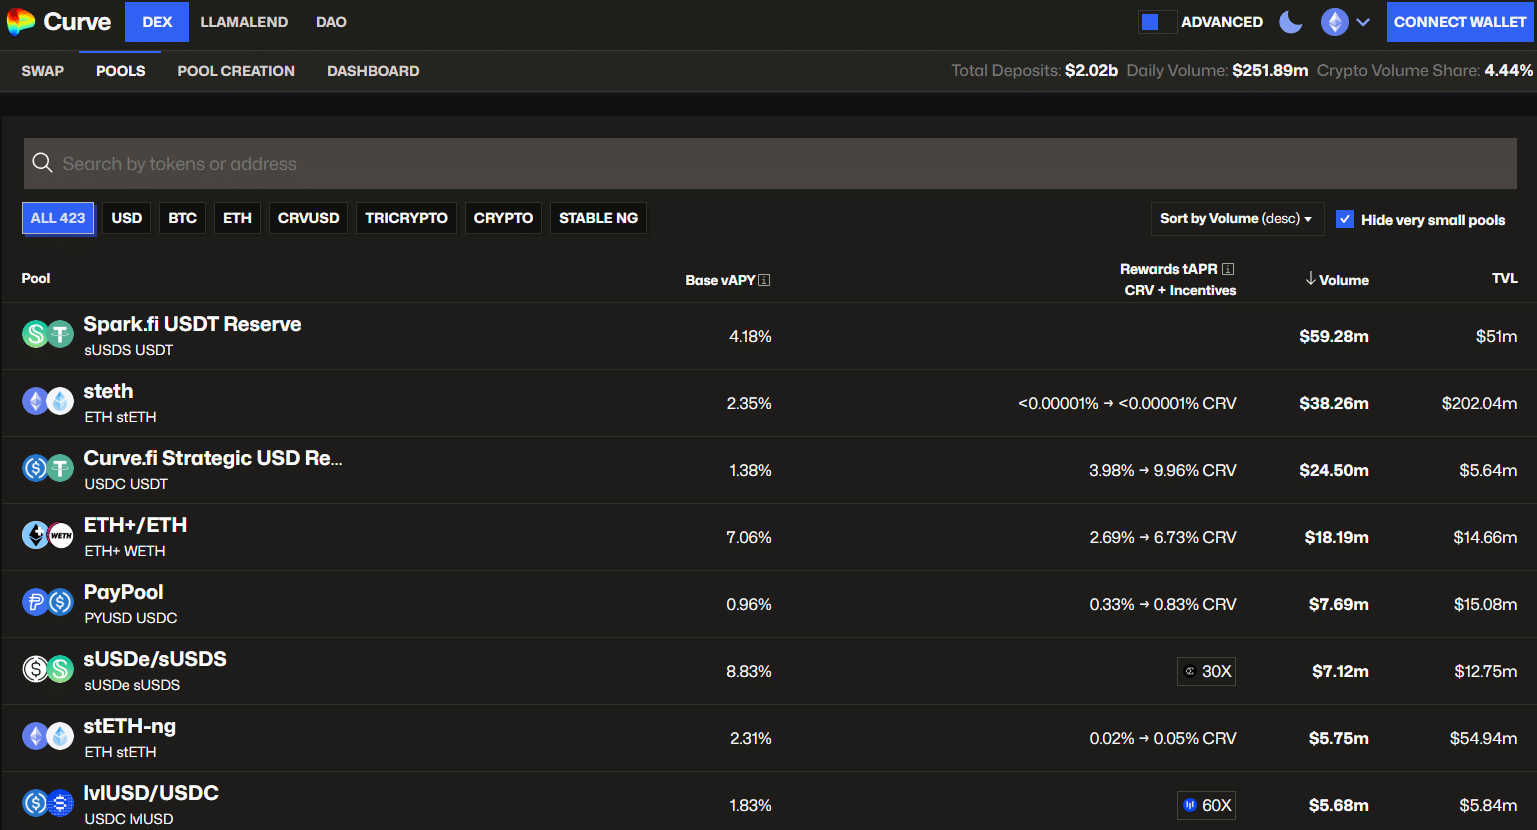
Task: Click the 60X points badge for lvlUSD/USDC
Action: click(1206, 805)
